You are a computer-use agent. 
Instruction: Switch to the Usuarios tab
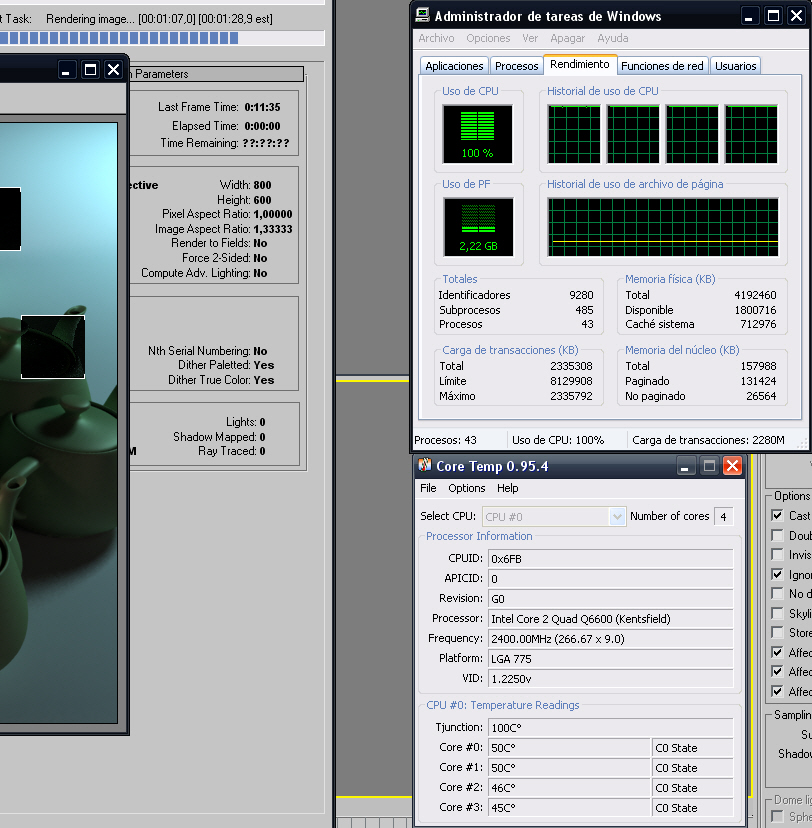(x=735, y=66)
